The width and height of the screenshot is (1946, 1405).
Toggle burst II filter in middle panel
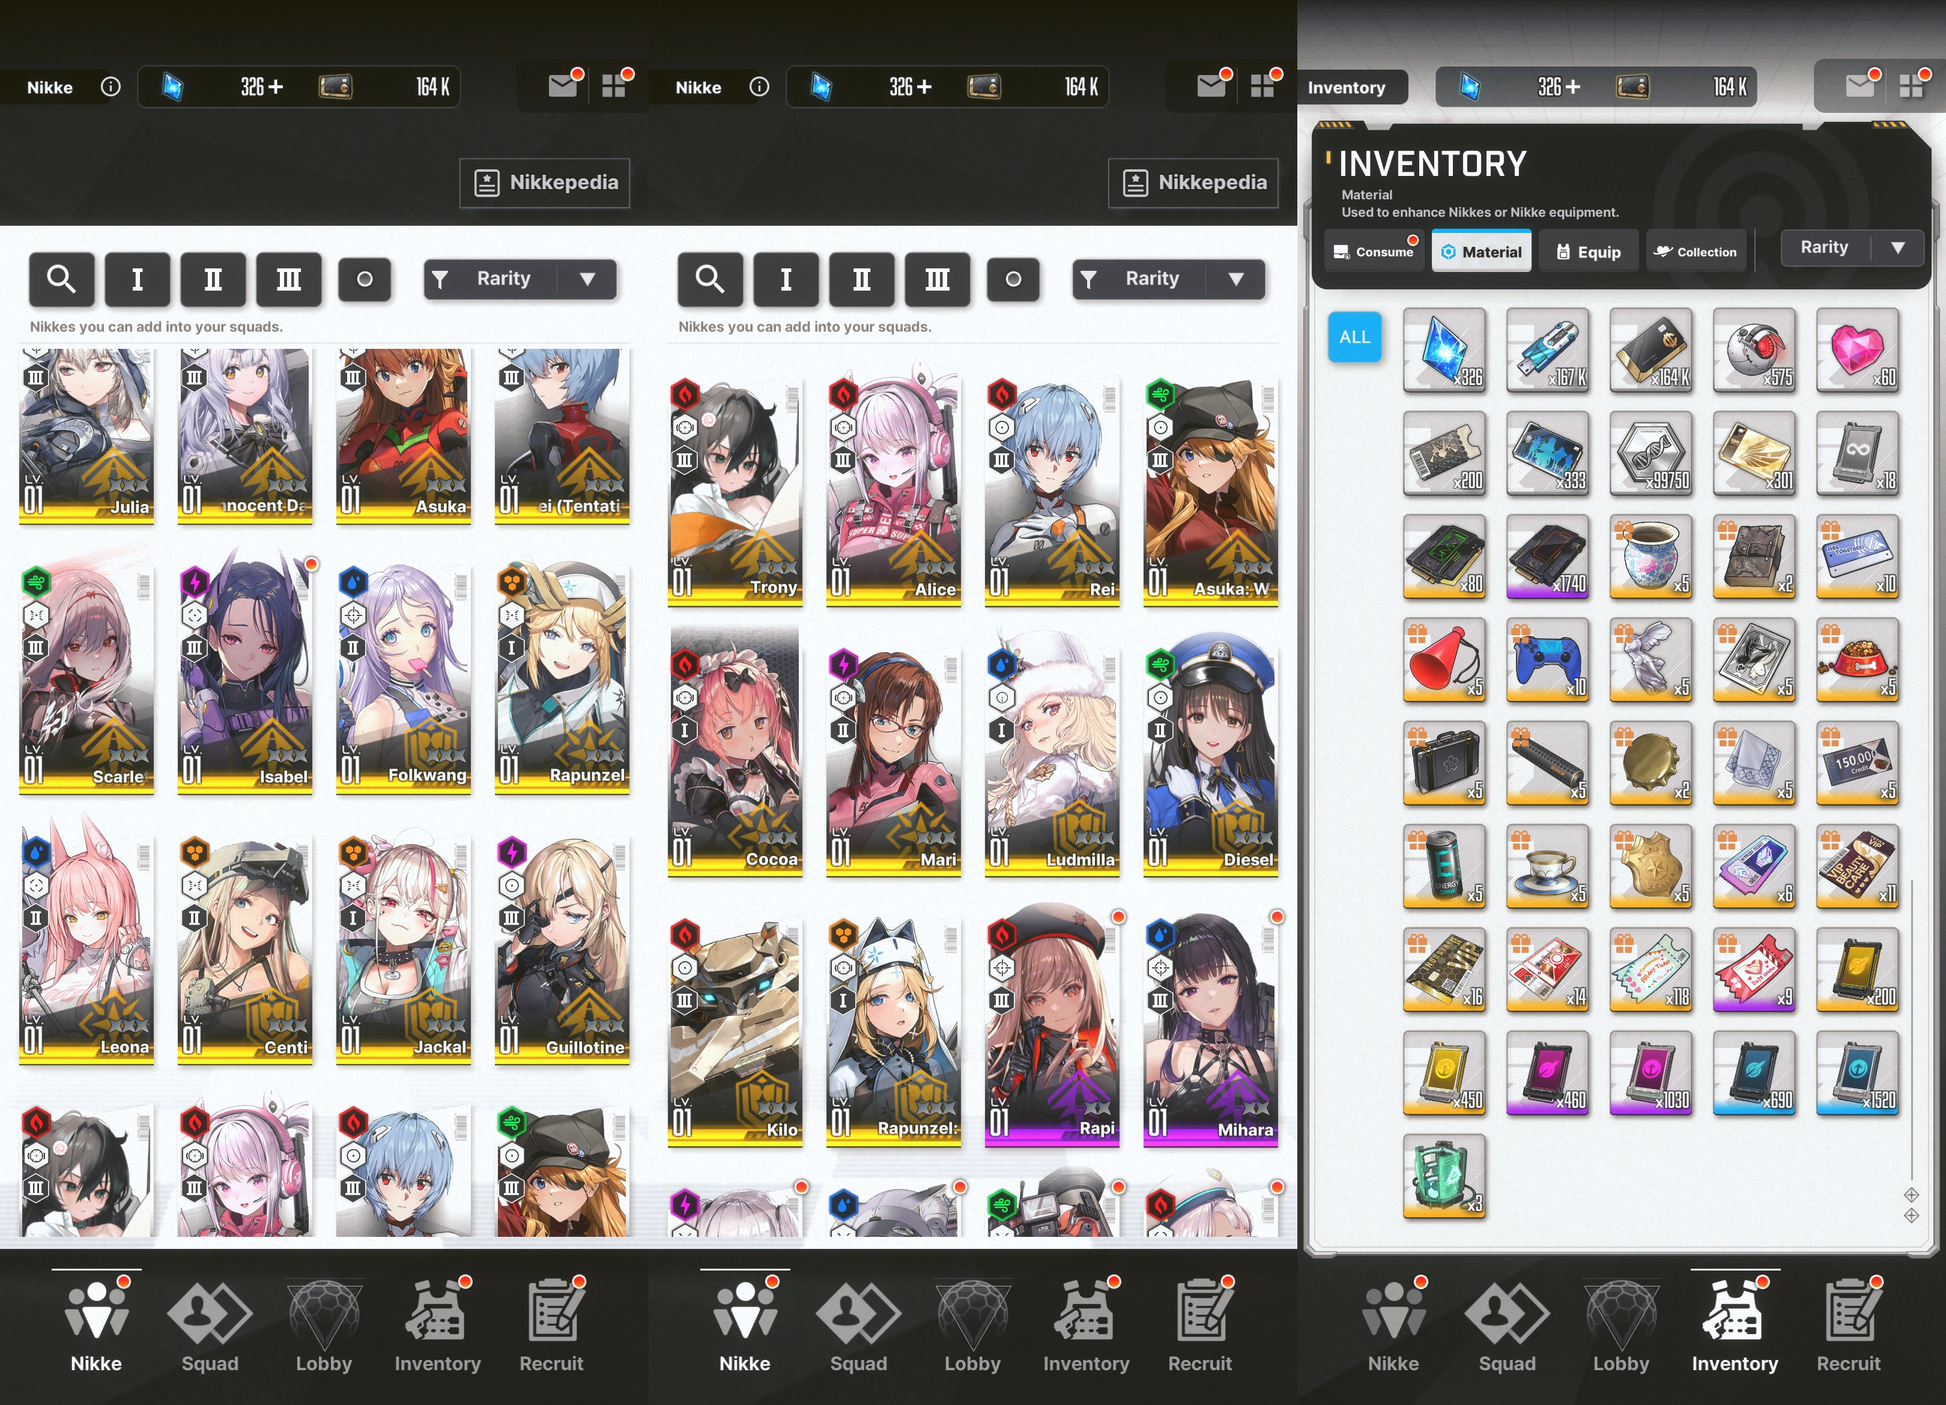(x=862, y=279)
